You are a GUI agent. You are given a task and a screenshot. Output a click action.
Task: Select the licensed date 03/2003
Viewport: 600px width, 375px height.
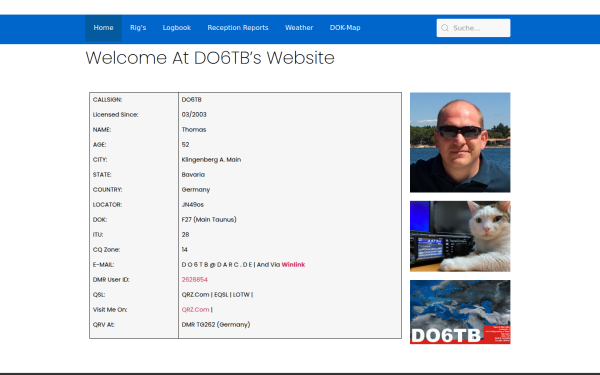point(194,114)
